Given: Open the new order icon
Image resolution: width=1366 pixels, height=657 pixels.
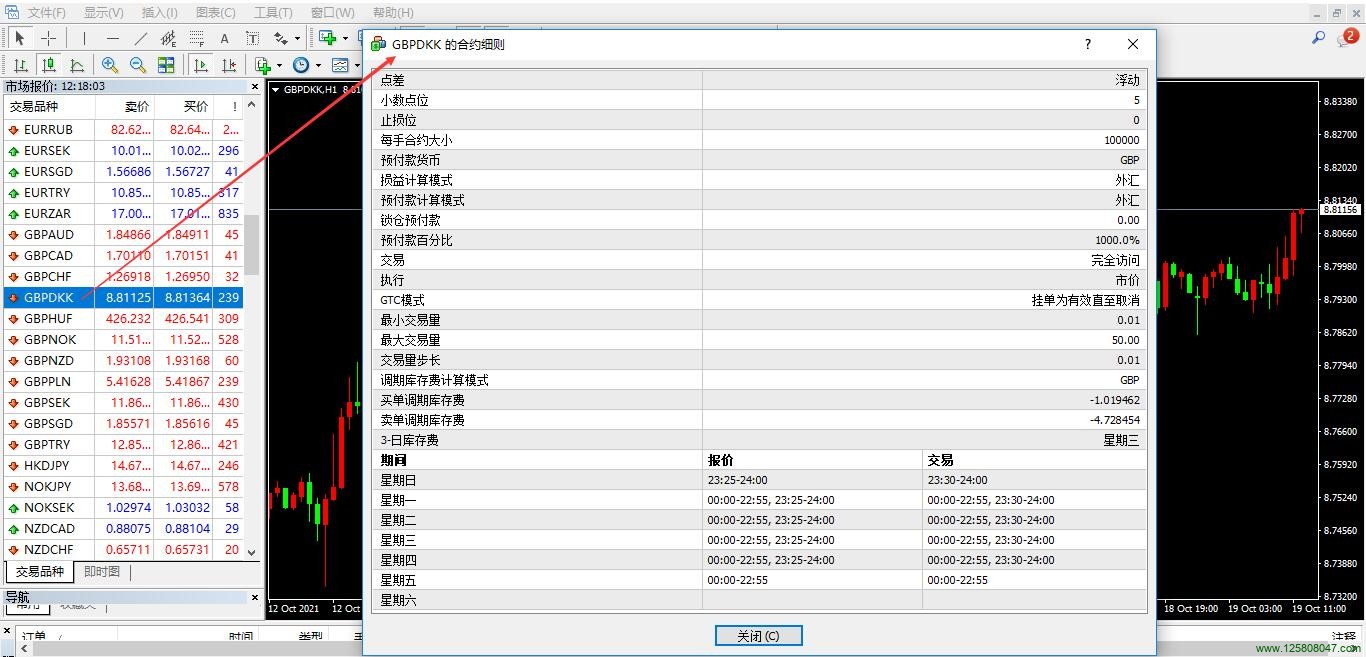Looking at the screenshot, I should tap(327, 38).
